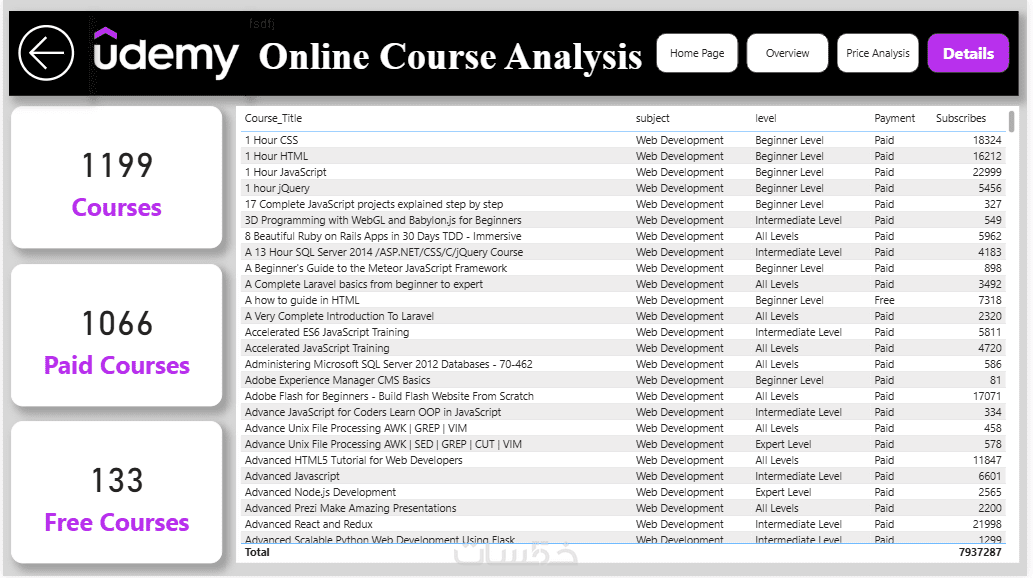The width and height of the screenshot is (1033, 578).
Task: Go to the Overview page
Action: click(x=787, y=53)
